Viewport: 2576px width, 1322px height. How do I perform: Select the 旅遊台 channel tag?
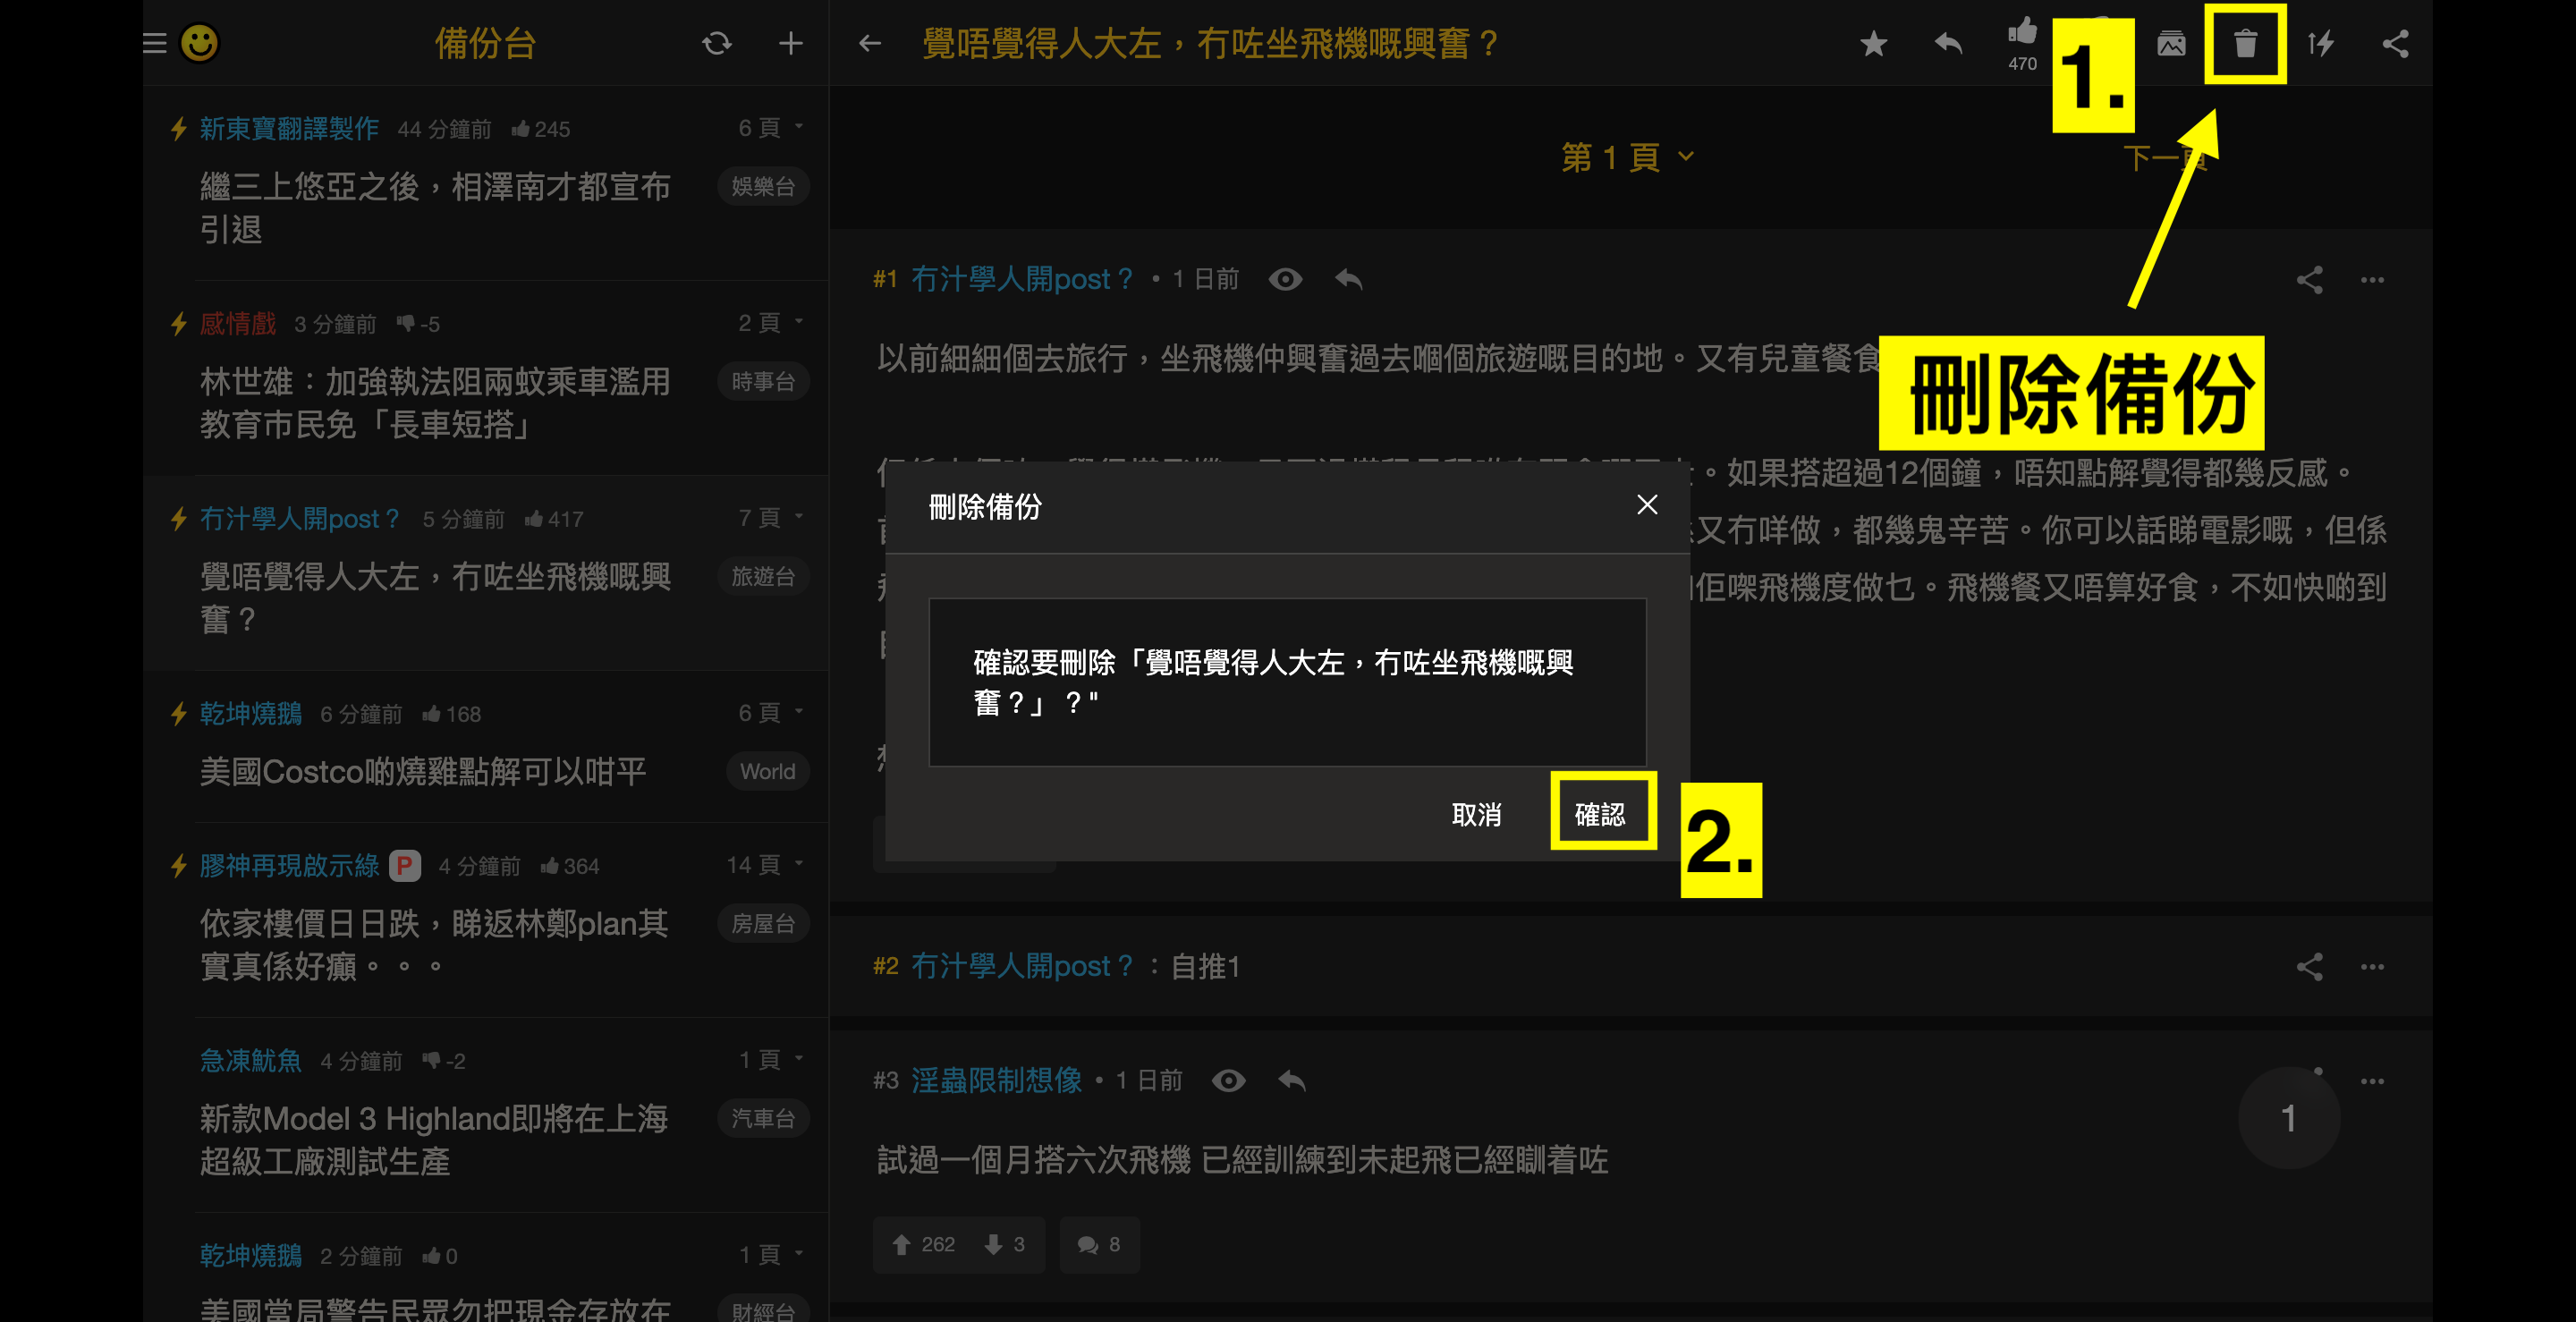point(762,576)
